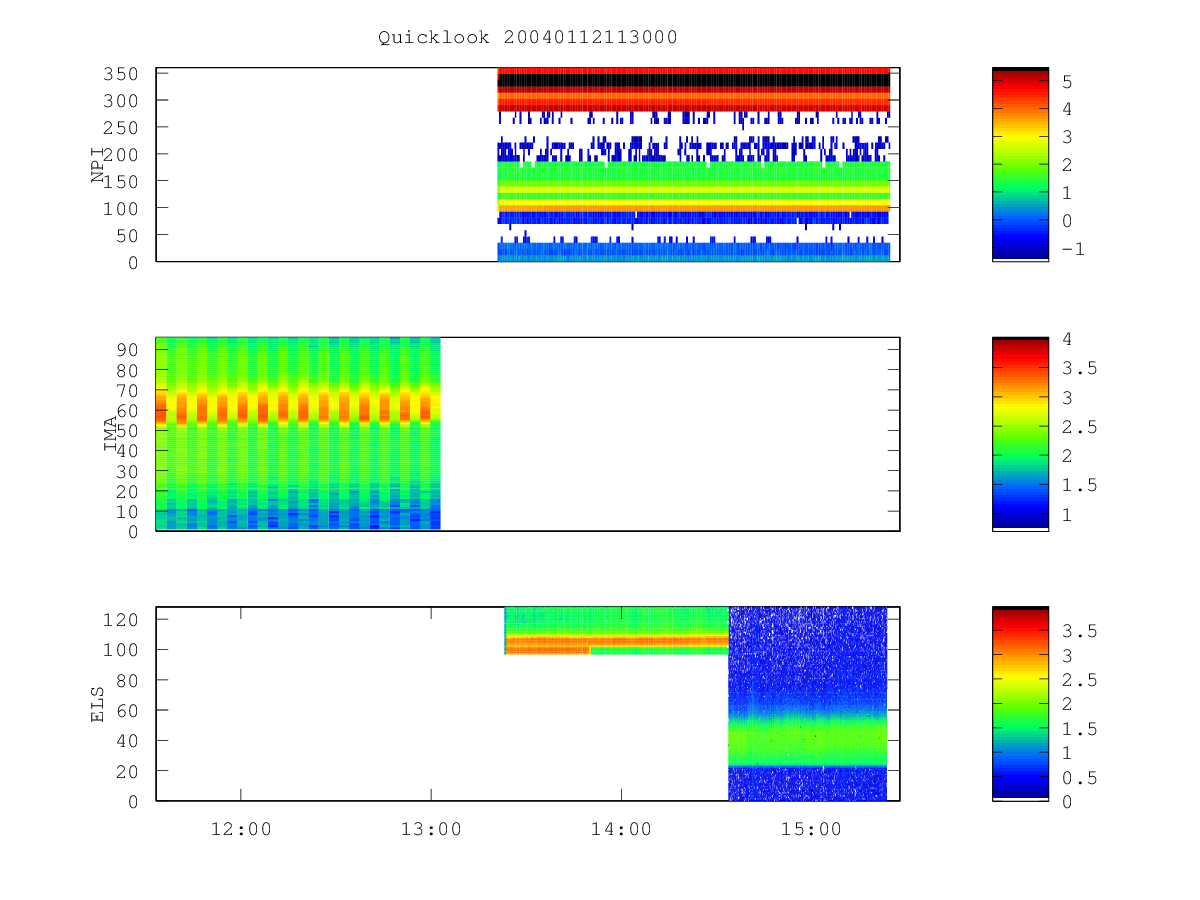This screenshot has height=900, width=1200.
Task: Click the IMA axis tick value 30
Action: click(128, 471)
